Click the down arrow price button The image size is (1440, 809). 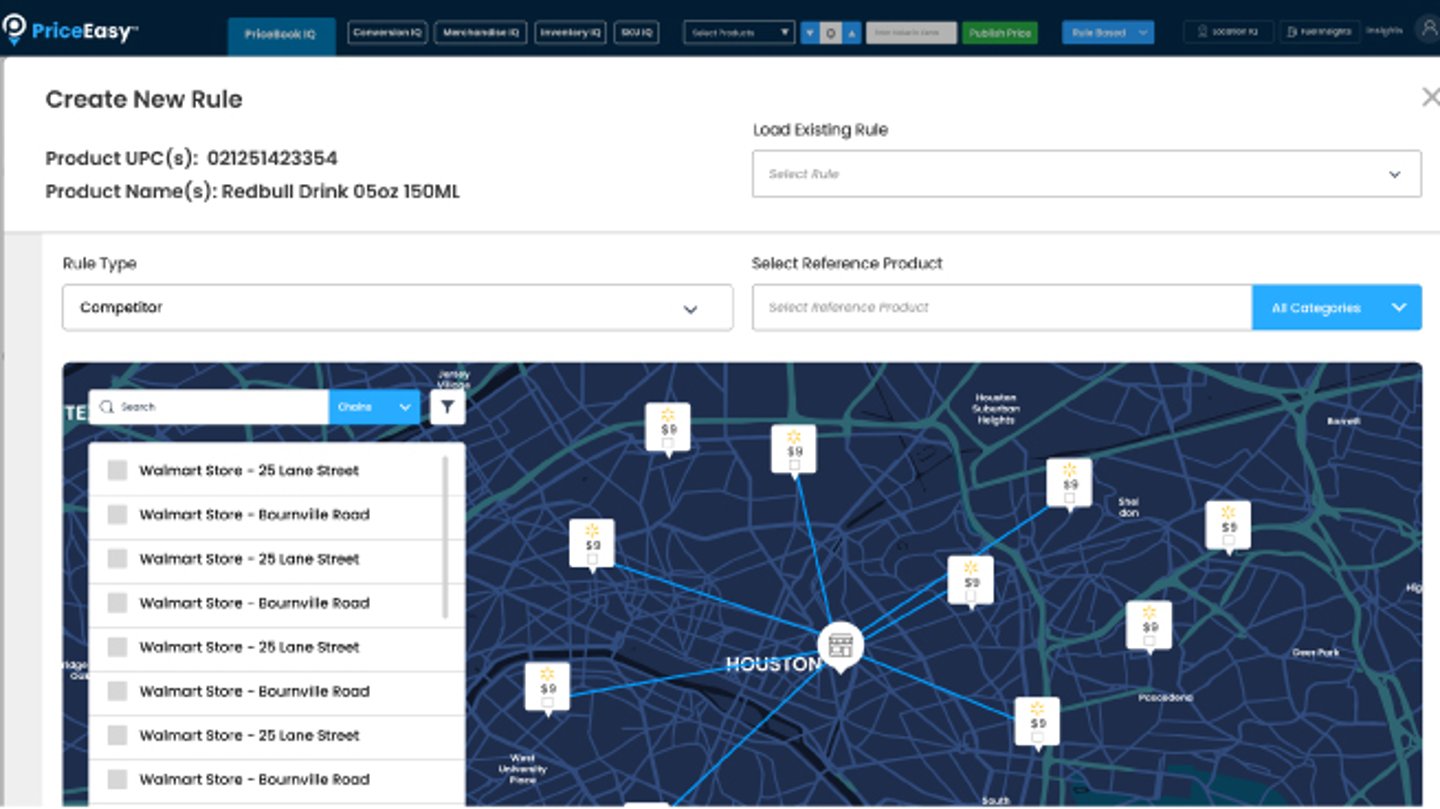tap(810, 33)
